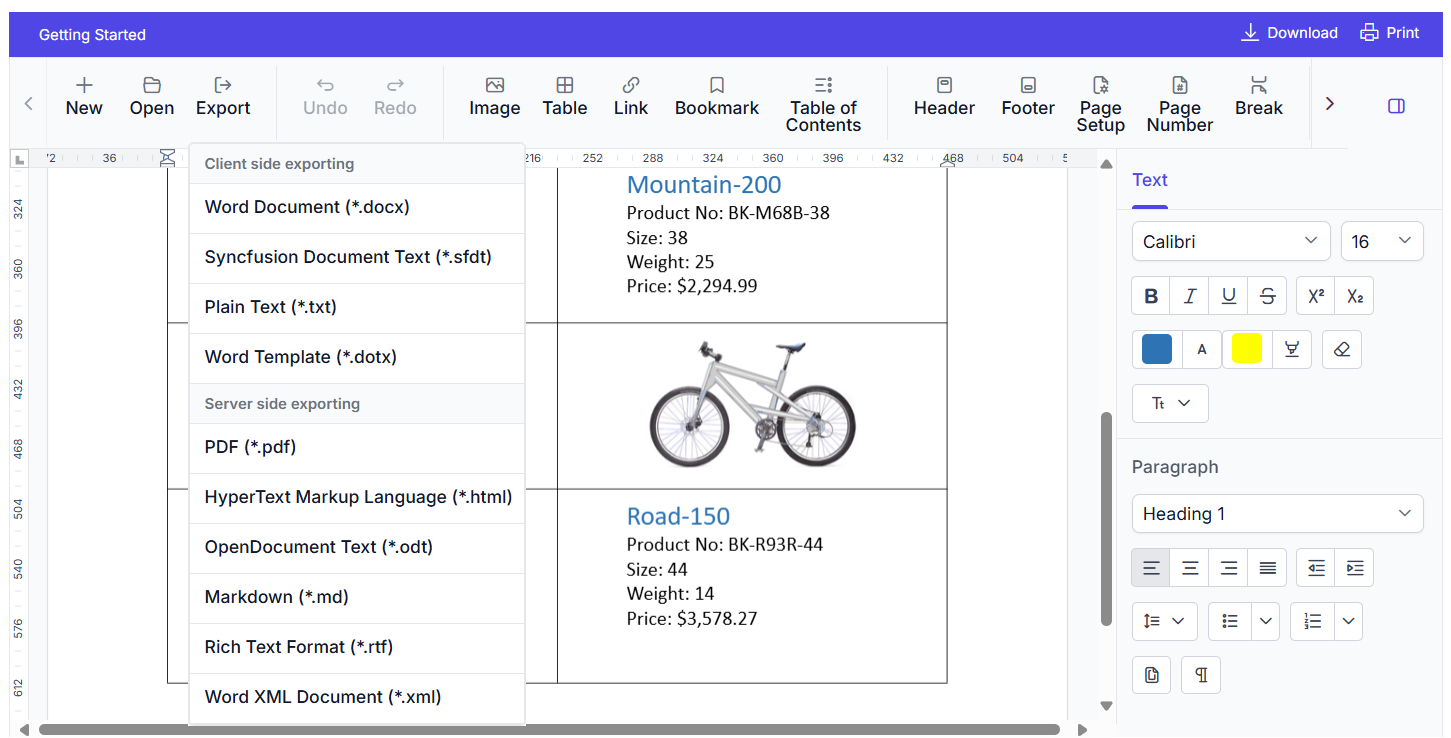Toggle italic text formatting
This screenshot has width=1451, height=738.
(1190, 296)
